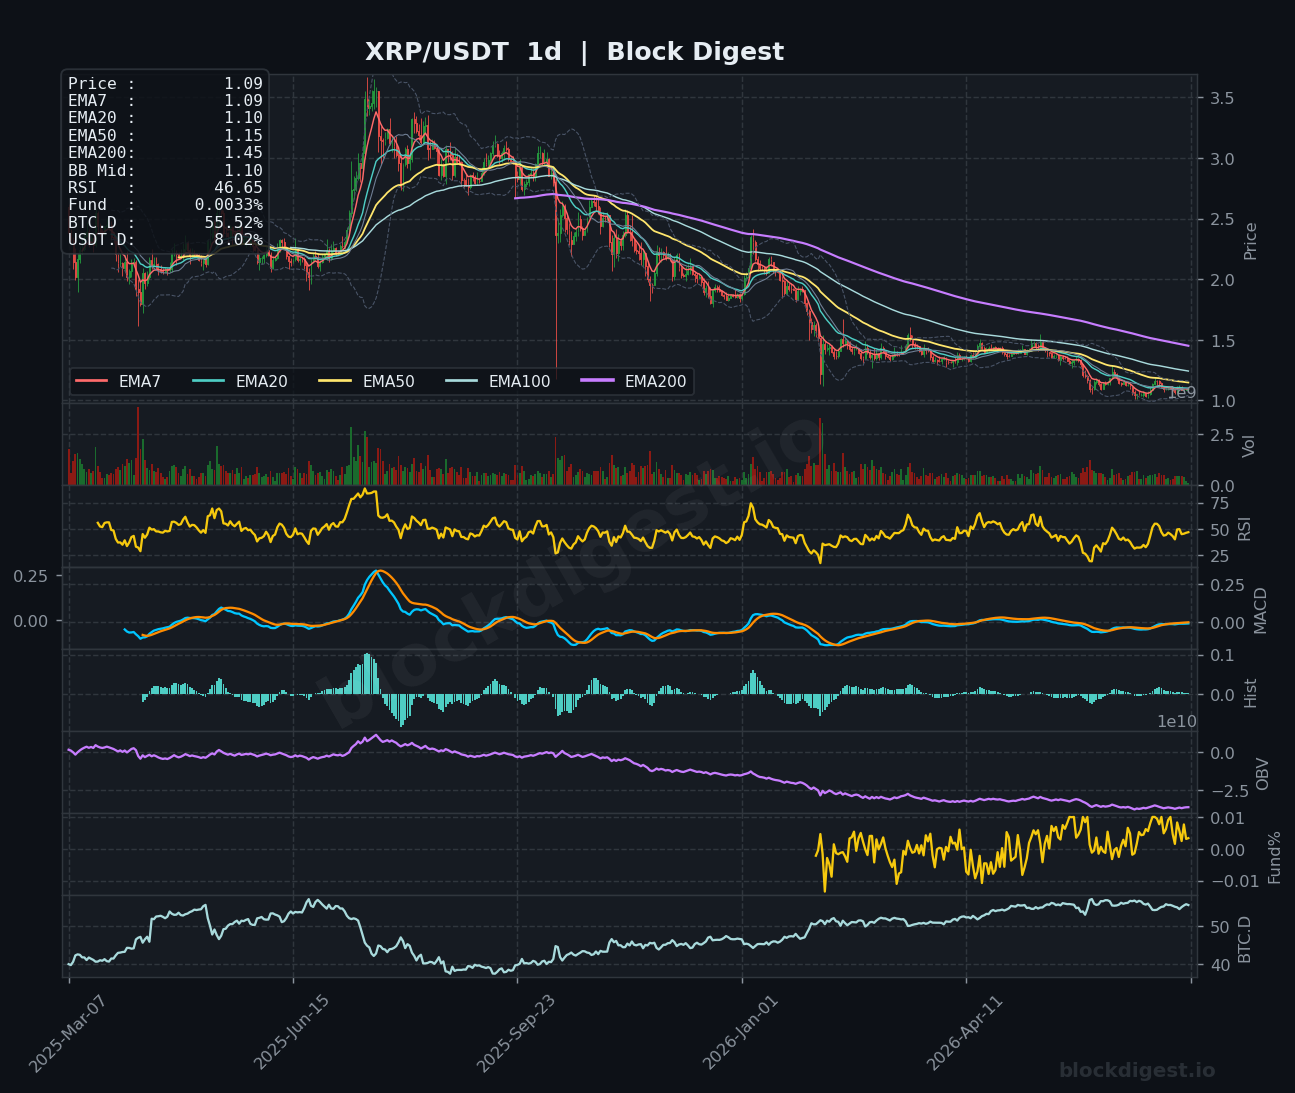Click the RSI axis label
This screenshot has height=1093, width=1295.
click(1245, 528)
